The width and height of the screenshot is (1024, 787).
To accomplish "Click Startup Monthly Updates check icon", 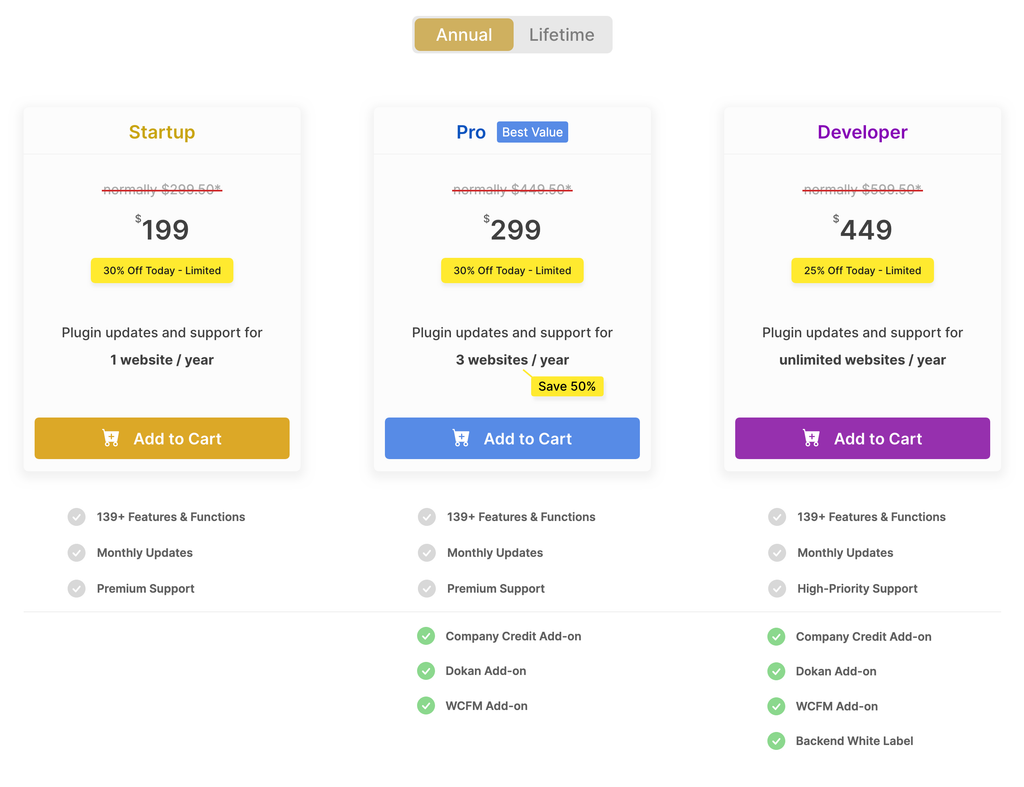I will point(76,553).
